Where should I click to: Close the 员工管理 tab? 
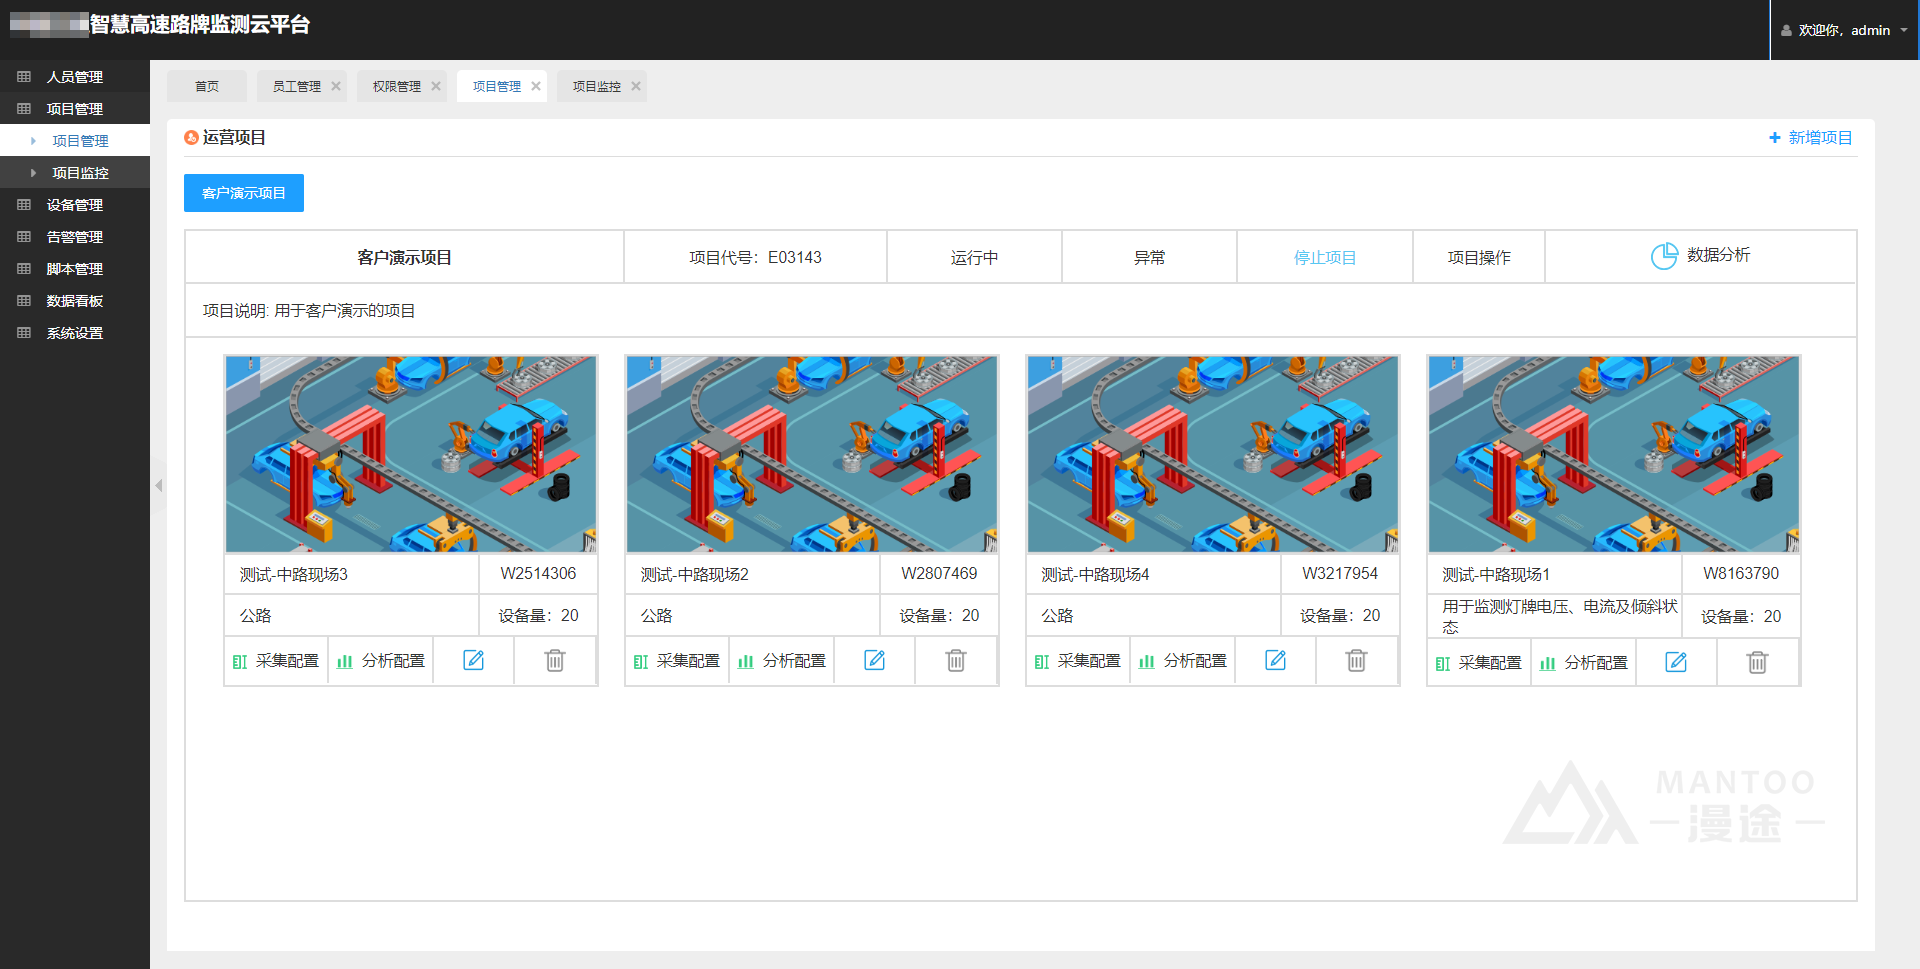[x=336, y=87]
